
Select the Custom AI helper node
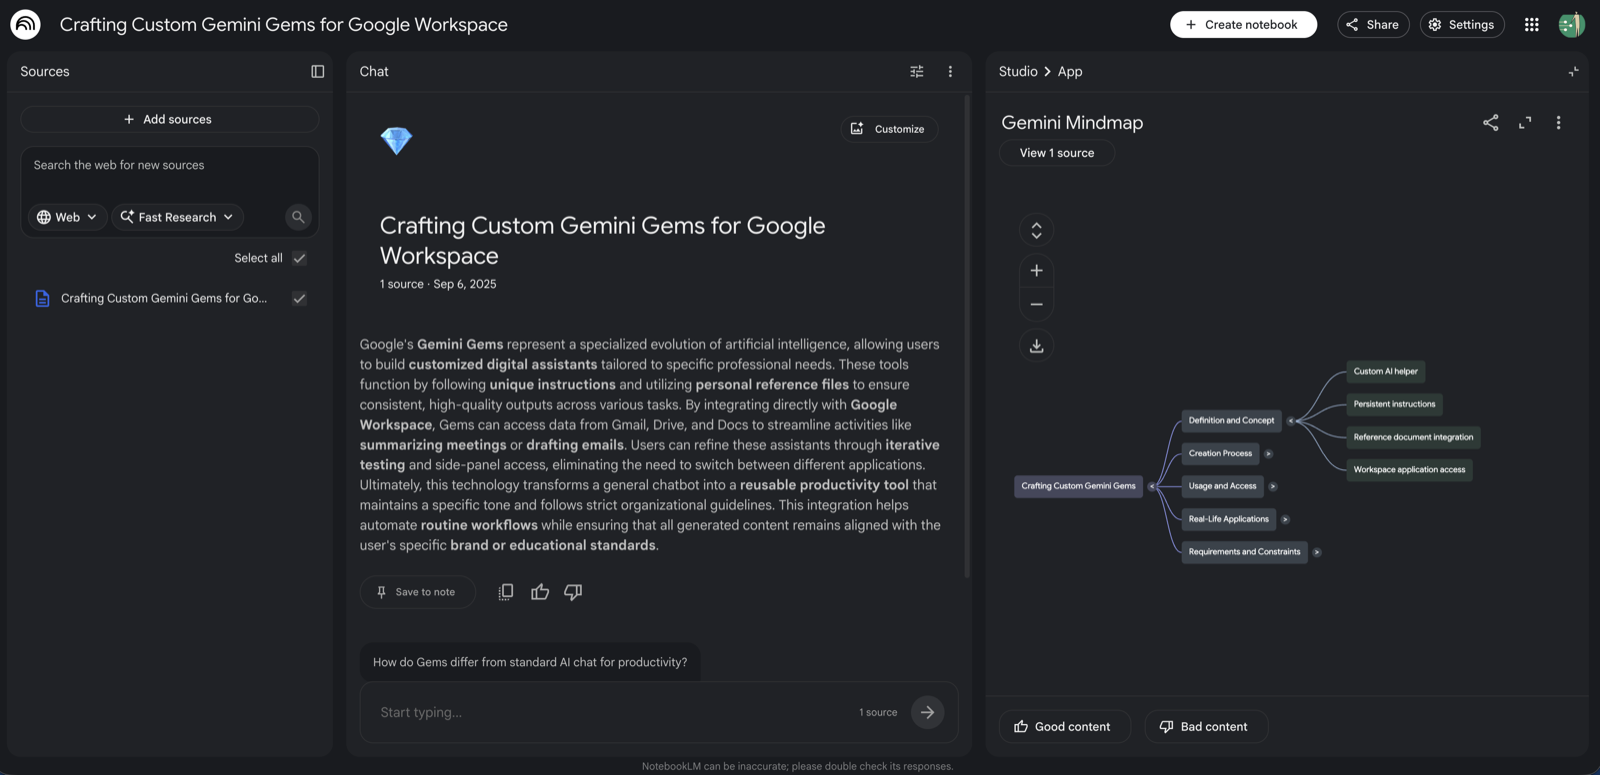[x=1385, y=371]
